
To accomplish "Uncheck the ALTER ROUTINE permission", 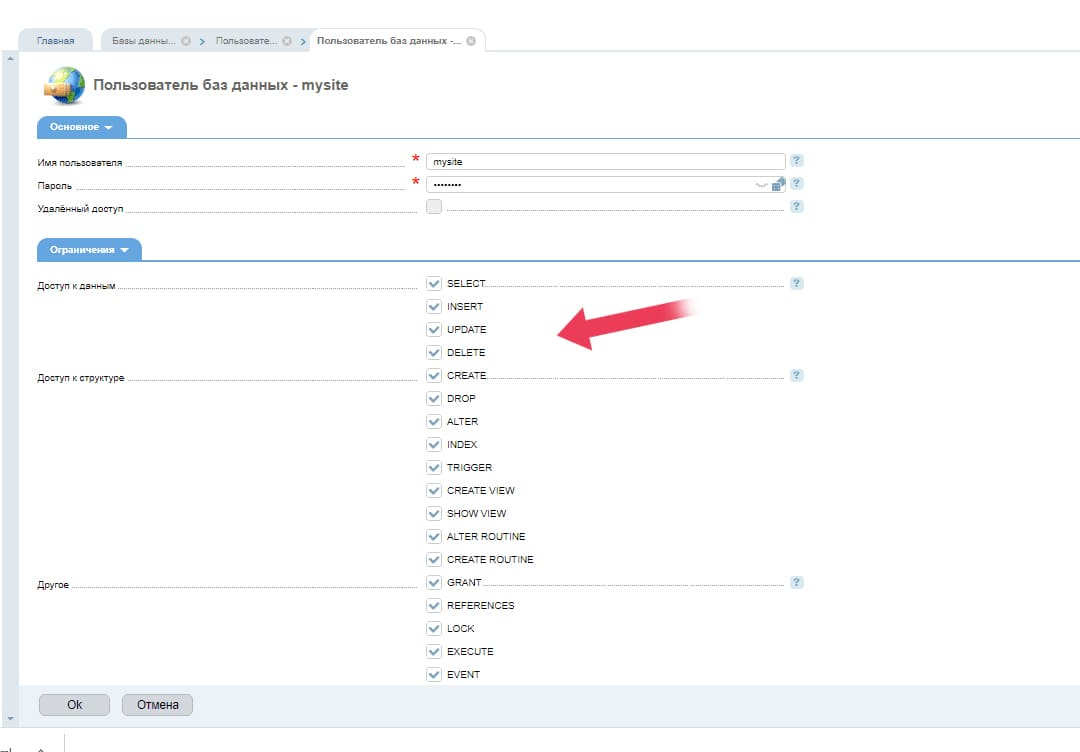I will 434,536.
